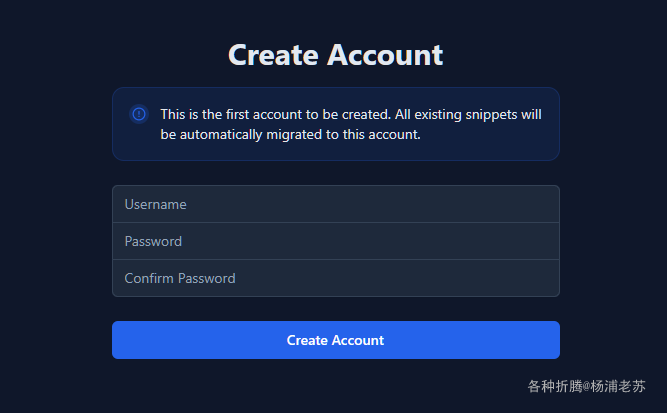
Task: Submit with the blue Create Account button
Action: coord(336,340)
